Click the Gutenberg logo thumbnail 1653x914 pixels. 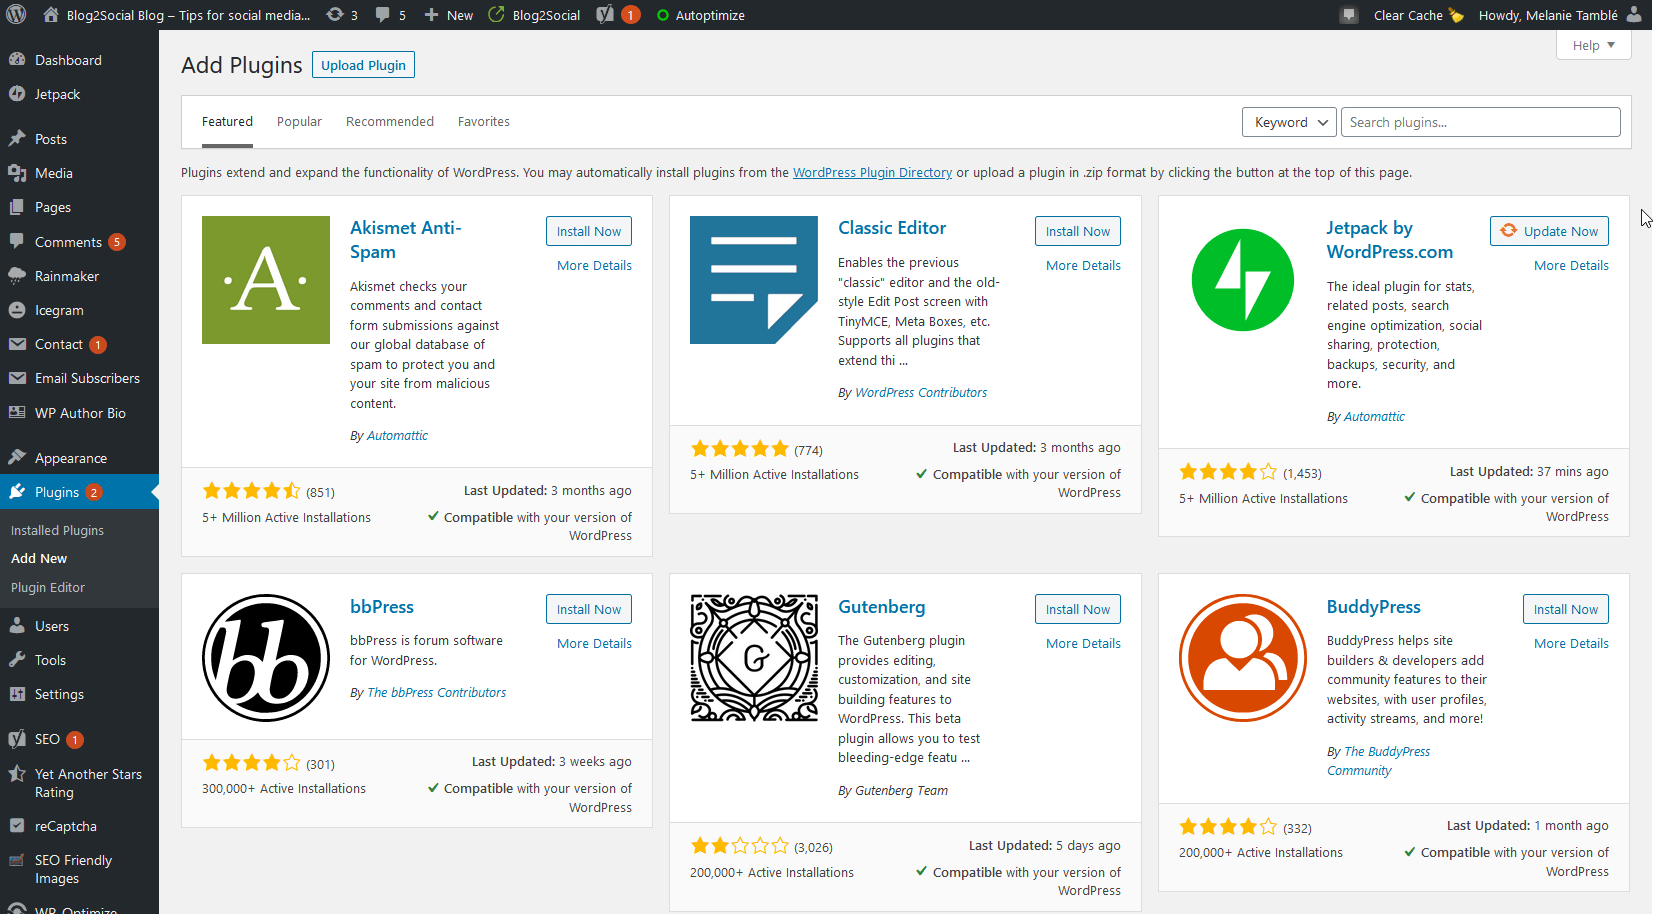click(754, 658)
